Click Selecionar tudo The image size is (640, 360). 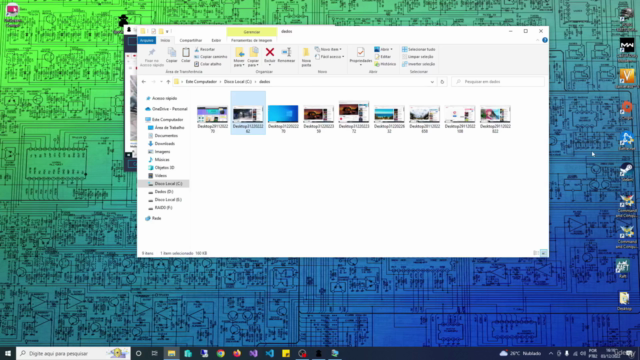419,49
